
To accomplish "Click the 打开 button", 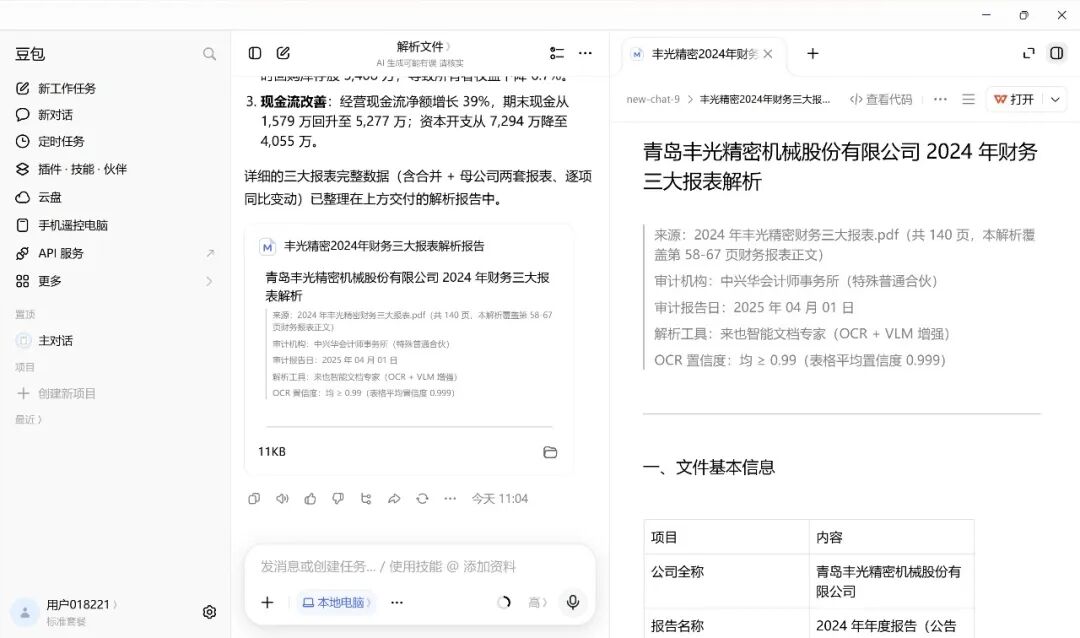I will point(1015,99).
